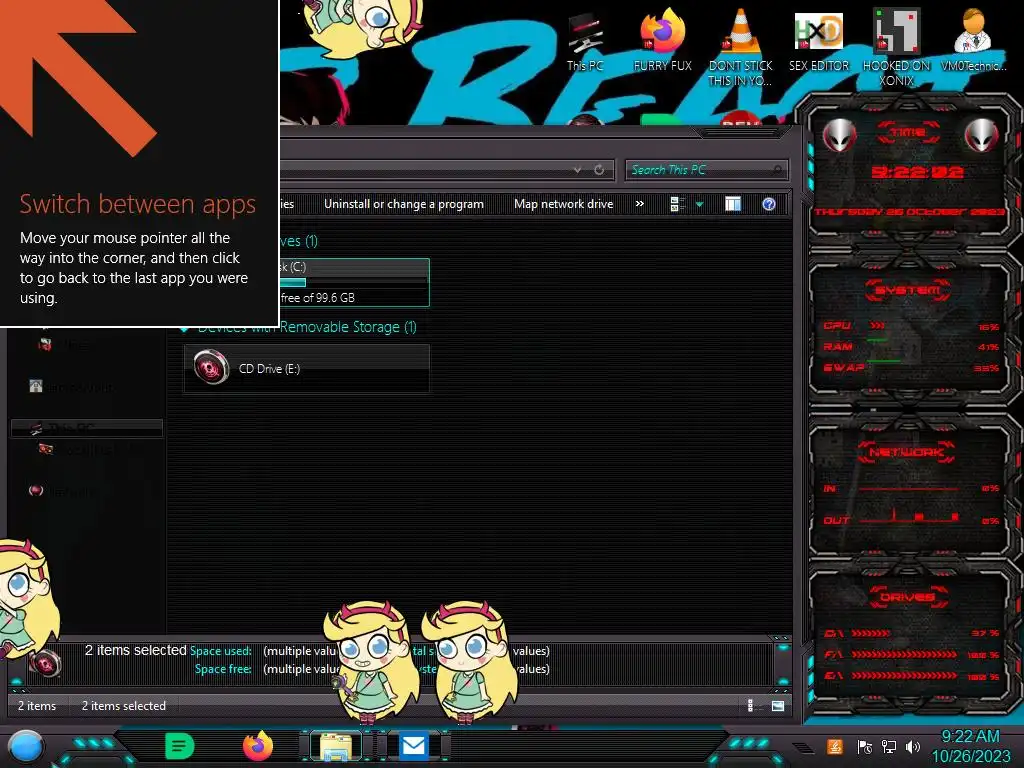Click 2 items selected in status bar
Screen dimensions: 1024x768
(x=123, y=706)
